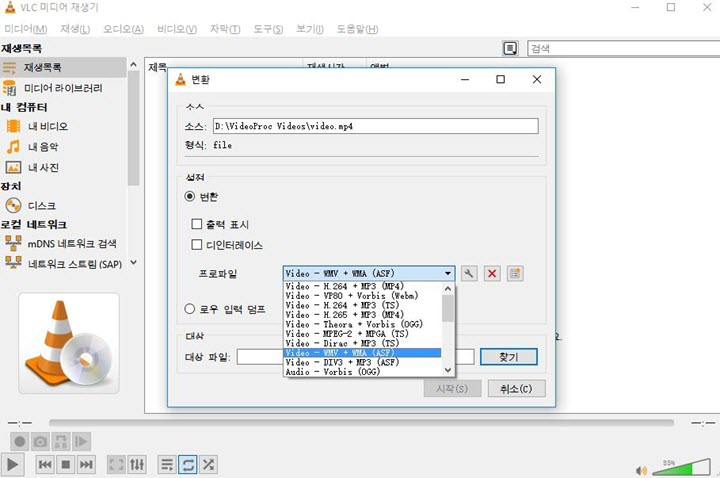This screenshot has width=720, height=478.
Task: Choose Video - VP80 + Vorbis (Webm) profile
Action: [x=362, y=296]
